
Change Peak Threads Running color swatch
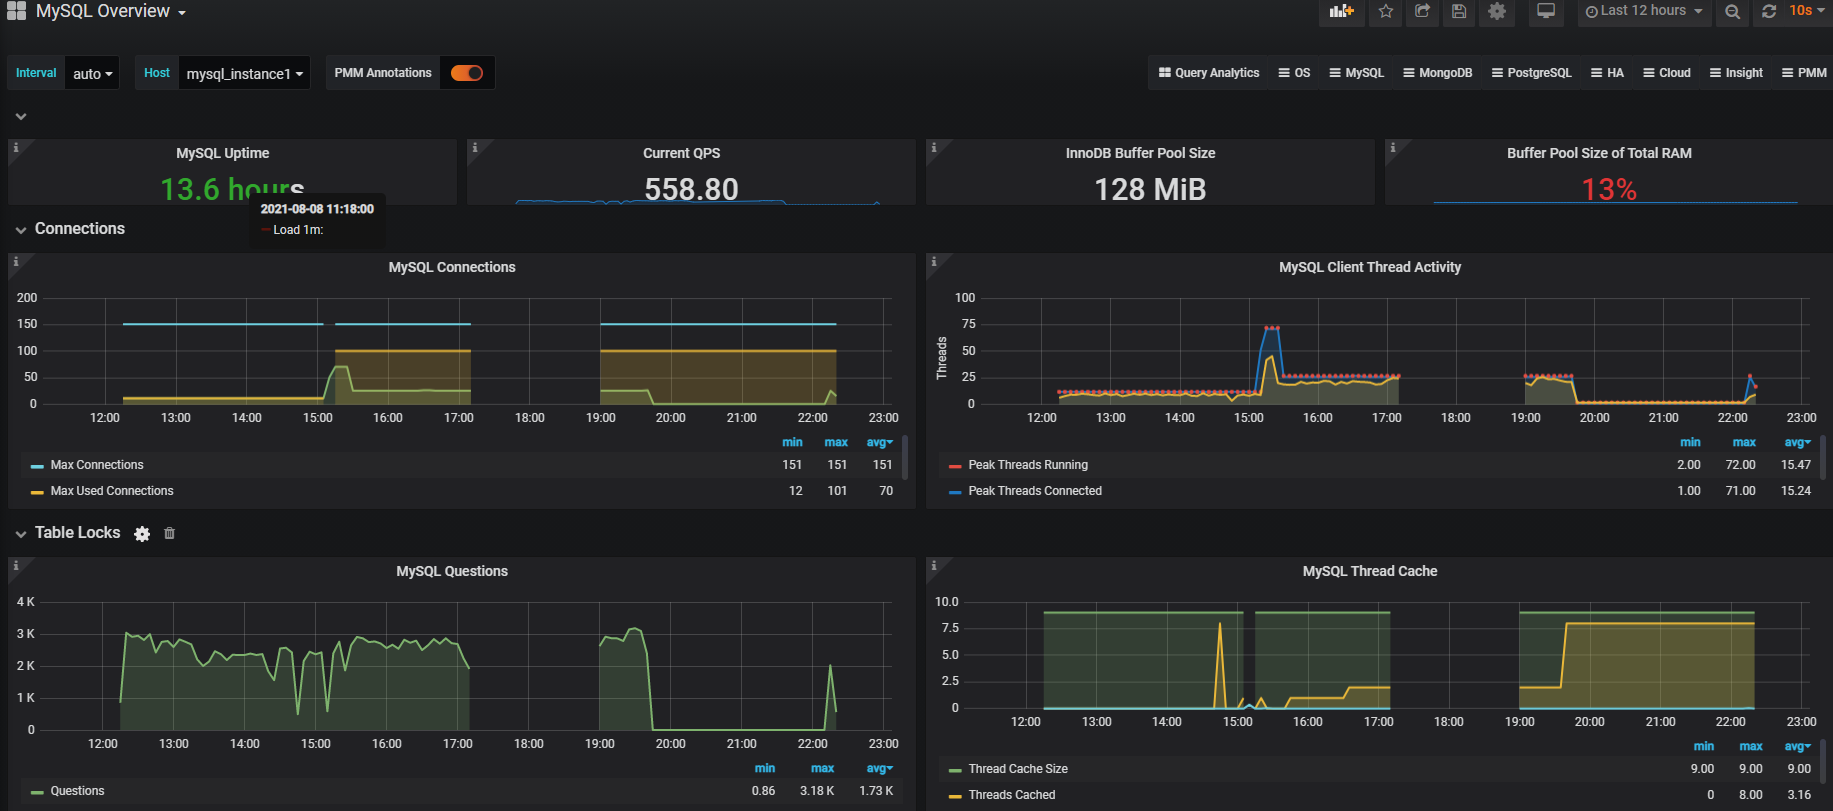(x=955, y=466)
